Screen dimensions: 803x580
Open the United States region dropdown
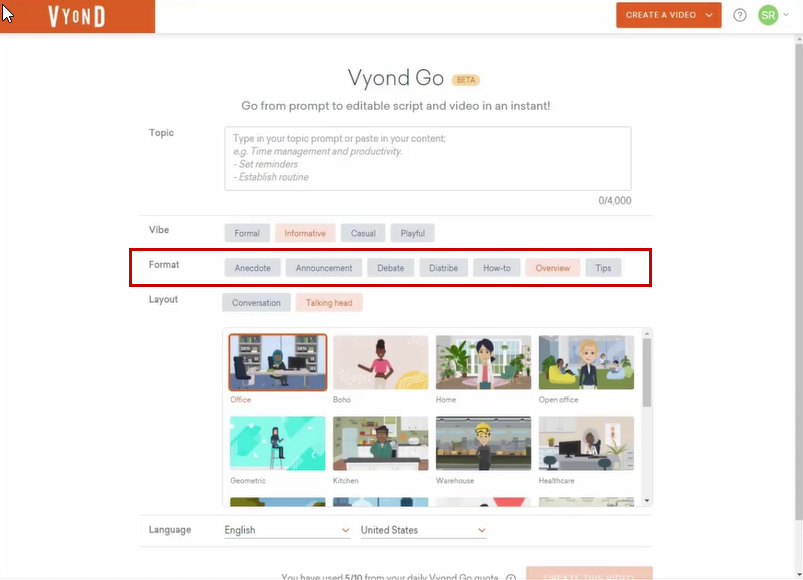tap(423, 530)
